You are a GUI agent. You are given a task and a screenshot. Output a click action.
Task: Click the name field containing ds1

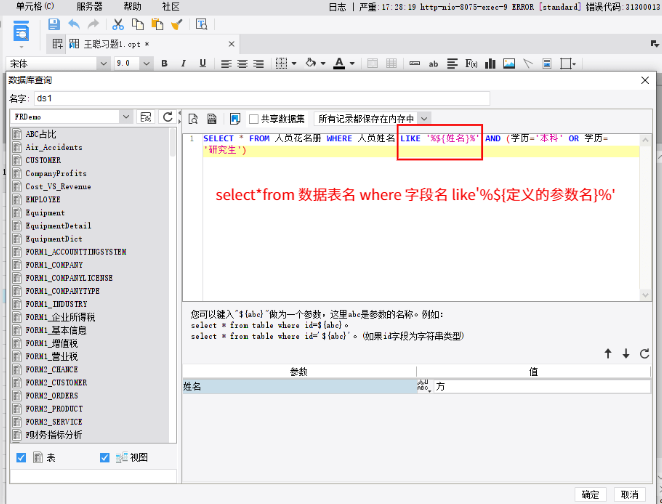click(262, 98)
